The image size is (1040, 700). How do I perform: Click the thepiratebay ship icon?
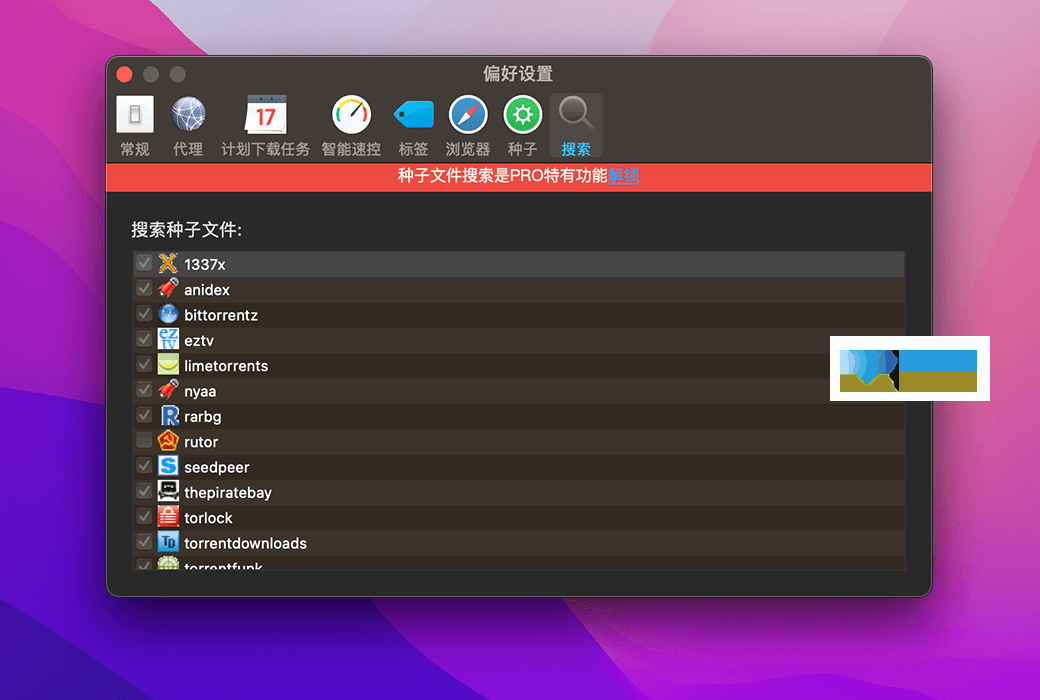click(x=168, y=491)
